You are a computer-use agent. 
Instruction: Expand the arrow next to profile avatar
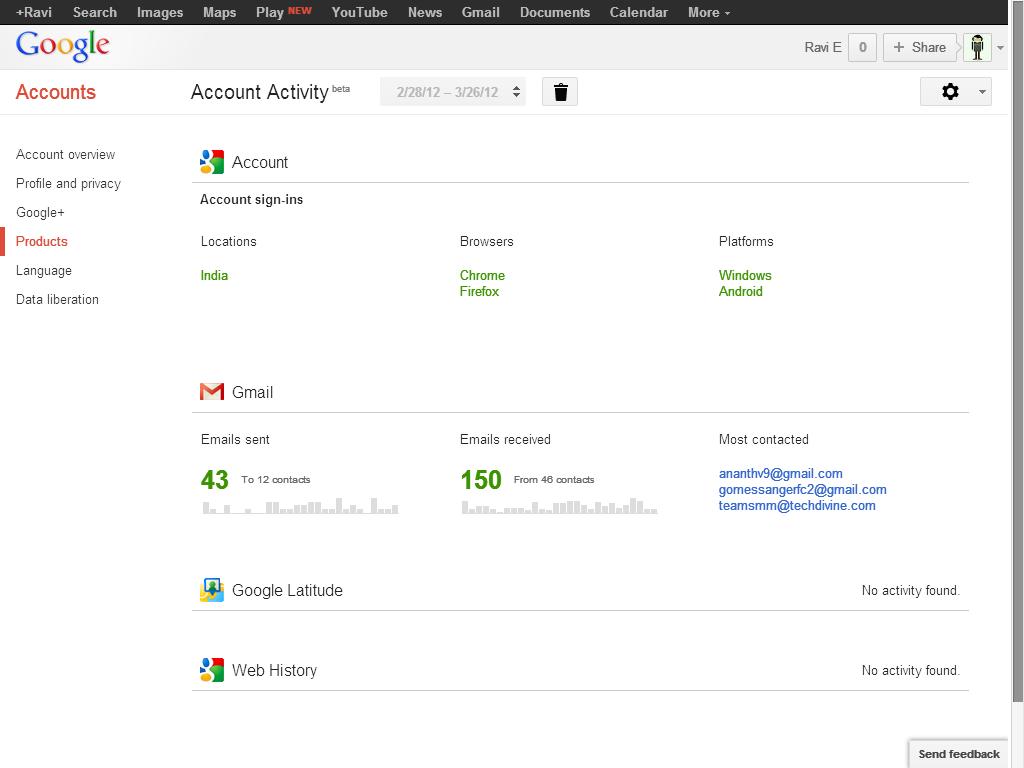(1001, 48)
